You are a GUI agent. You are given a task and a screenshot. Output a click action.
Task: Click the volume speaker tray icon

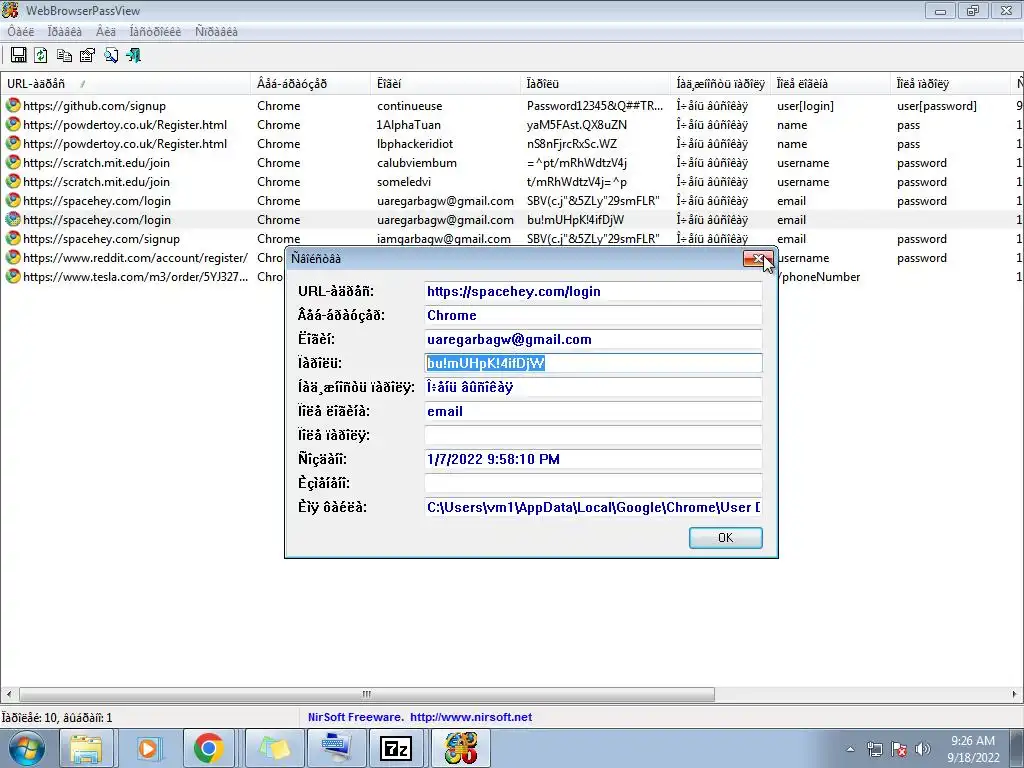(922, 749)
